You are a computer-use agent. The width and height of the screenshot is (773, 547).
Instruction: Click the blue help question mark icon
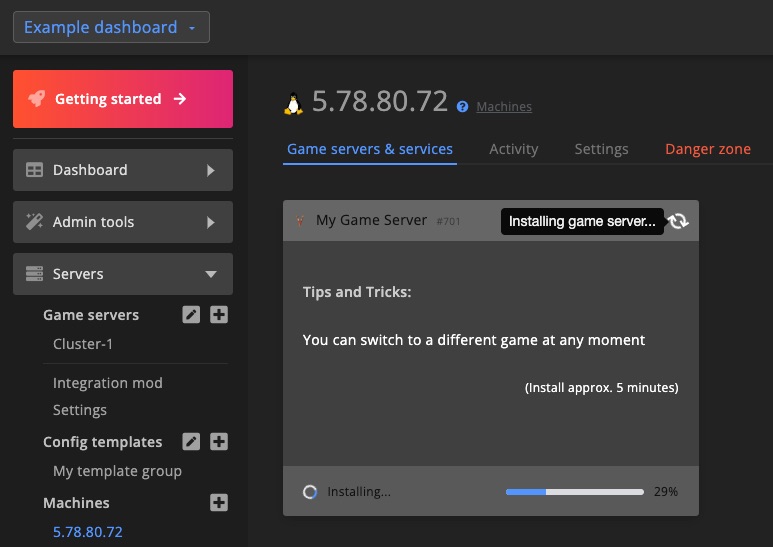coord(462,107)
